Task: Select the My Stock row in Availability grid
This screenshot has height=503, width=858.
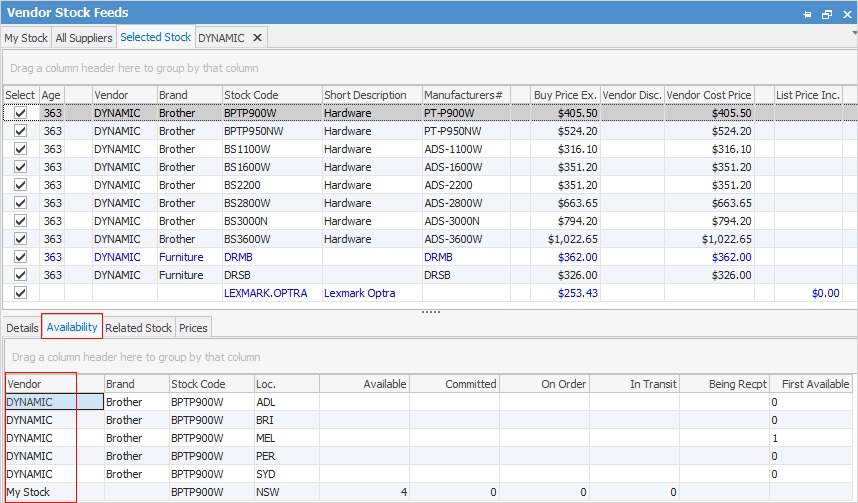Action: pyautogui.click(x=28, y=492)
